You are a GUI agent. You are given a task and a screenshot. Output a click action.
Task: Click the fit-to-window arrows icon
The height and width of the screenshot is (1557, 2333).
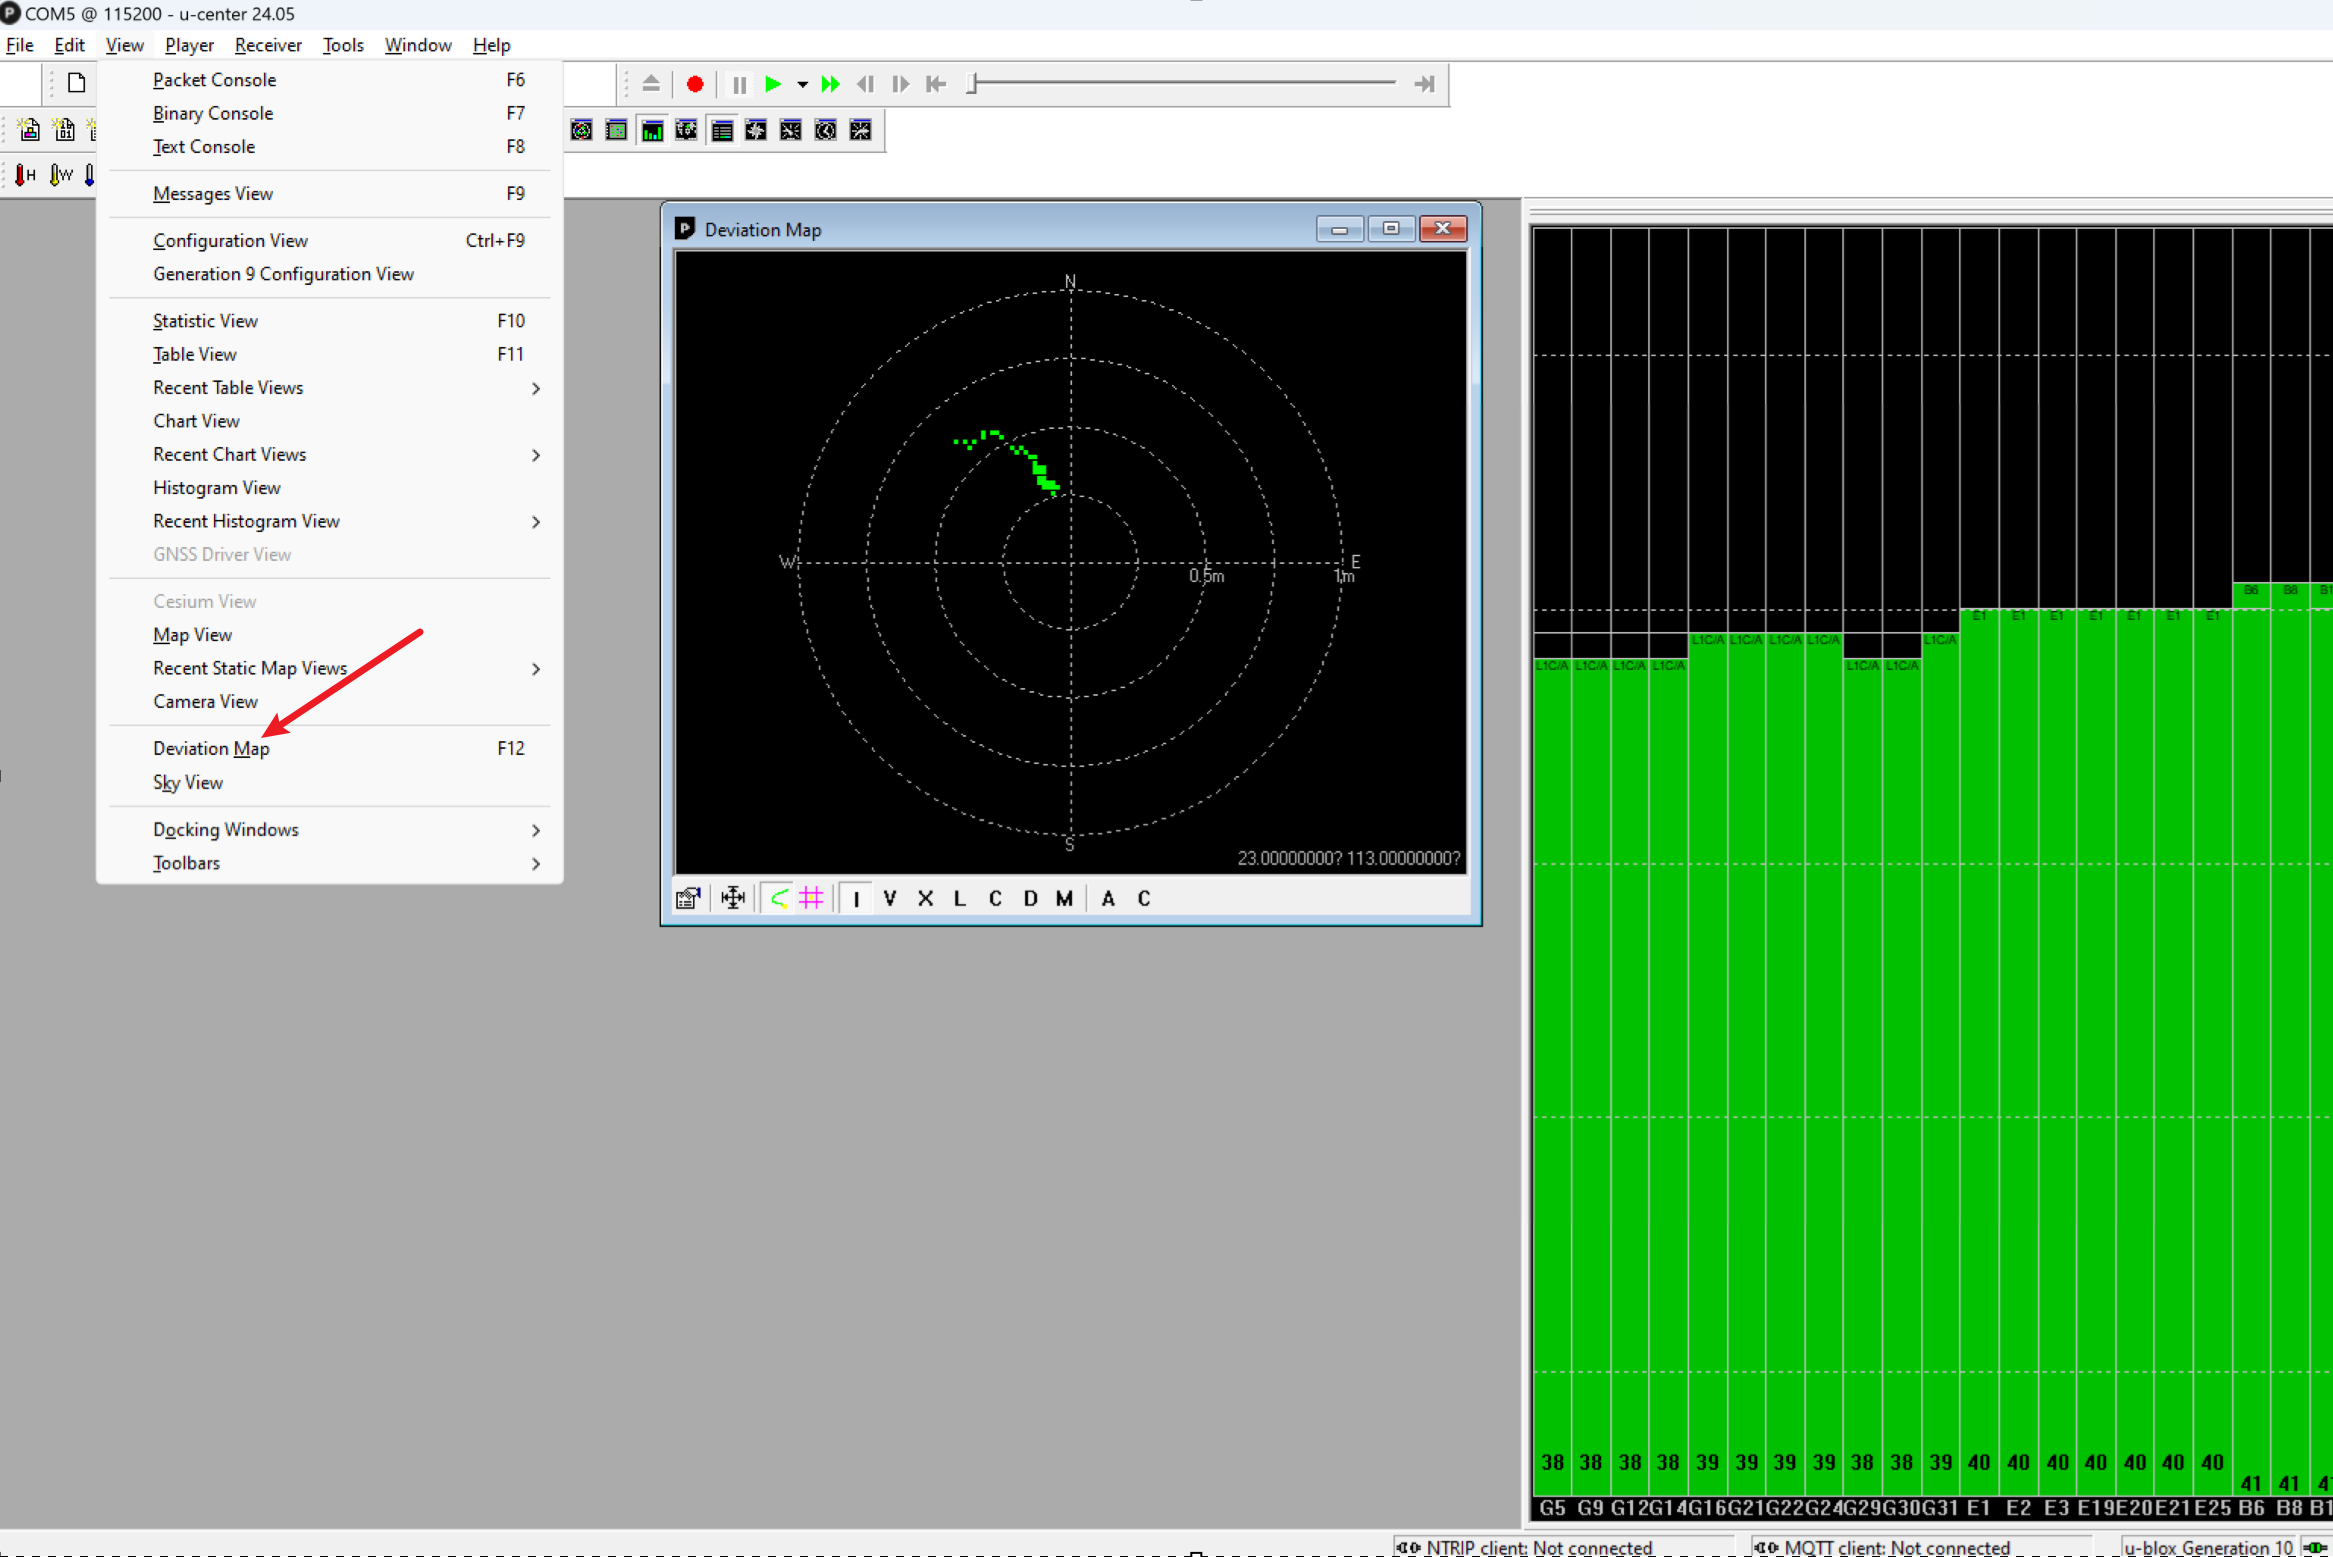point(733,898)
